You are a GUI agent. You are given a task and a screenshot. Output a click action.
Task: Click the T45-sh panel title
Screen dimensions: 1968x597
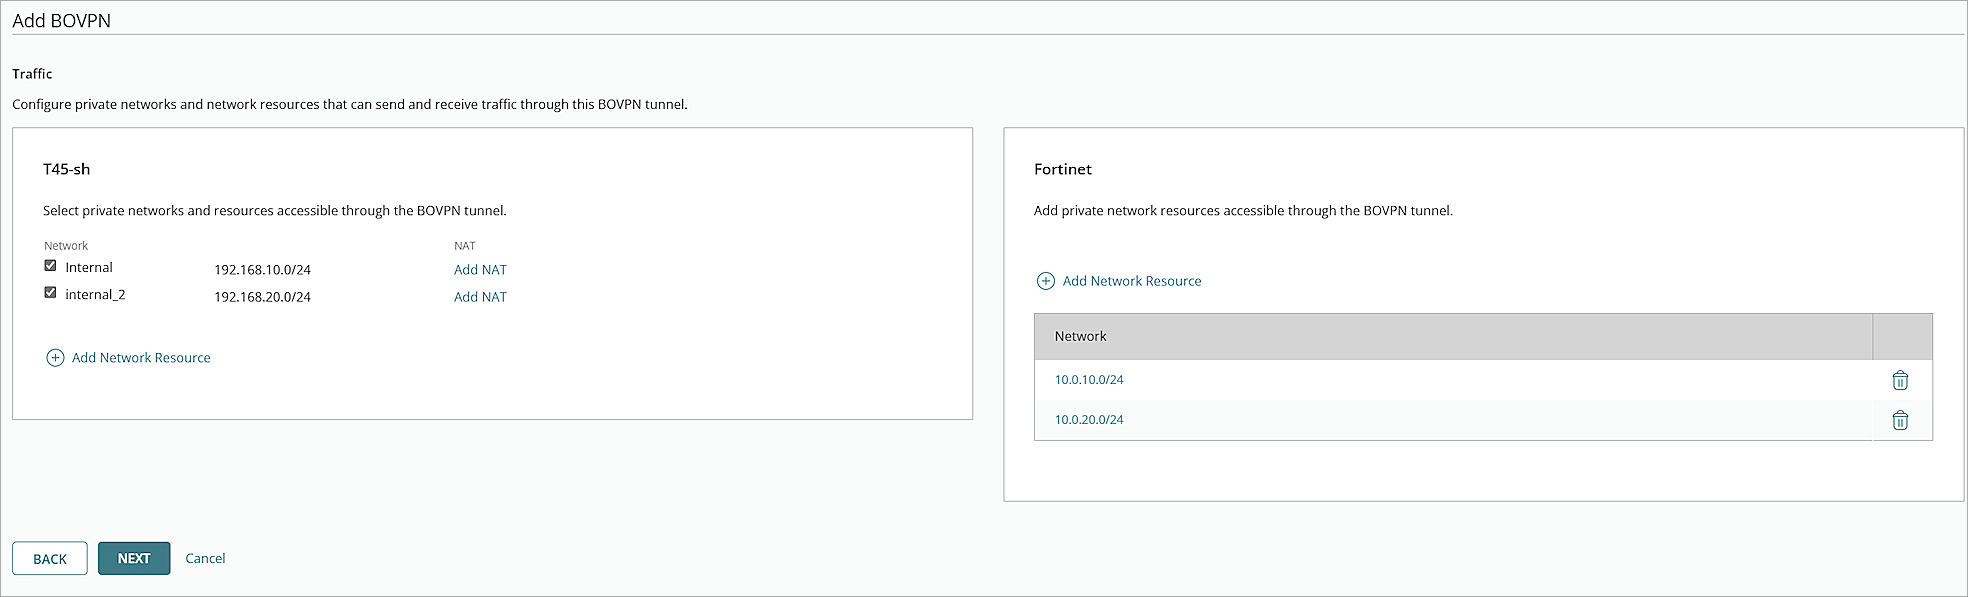point(66,169)
